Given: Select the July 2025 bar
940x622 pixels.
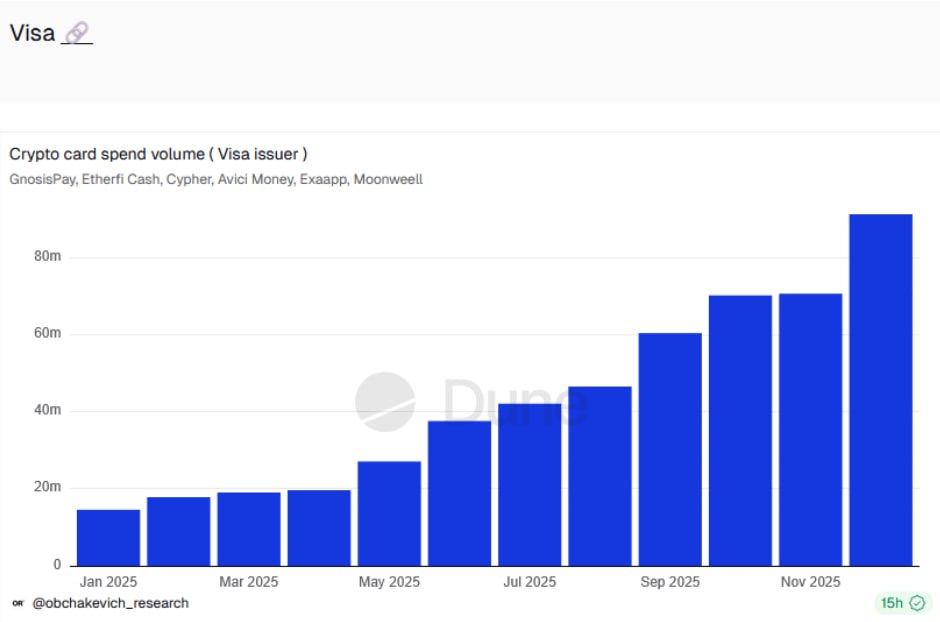Looking at the screenshot, I should coord(529,485).
